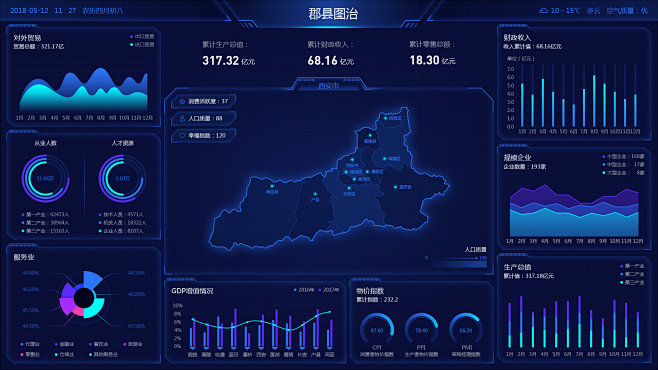Toggle 第三产业 legend in 生产总值 panel

click(x=632, y=282)
